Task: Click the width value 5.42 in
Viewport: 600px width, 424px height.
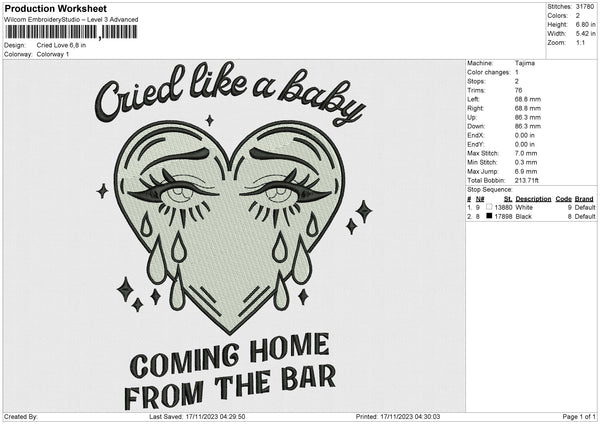Action: [585, 34]
